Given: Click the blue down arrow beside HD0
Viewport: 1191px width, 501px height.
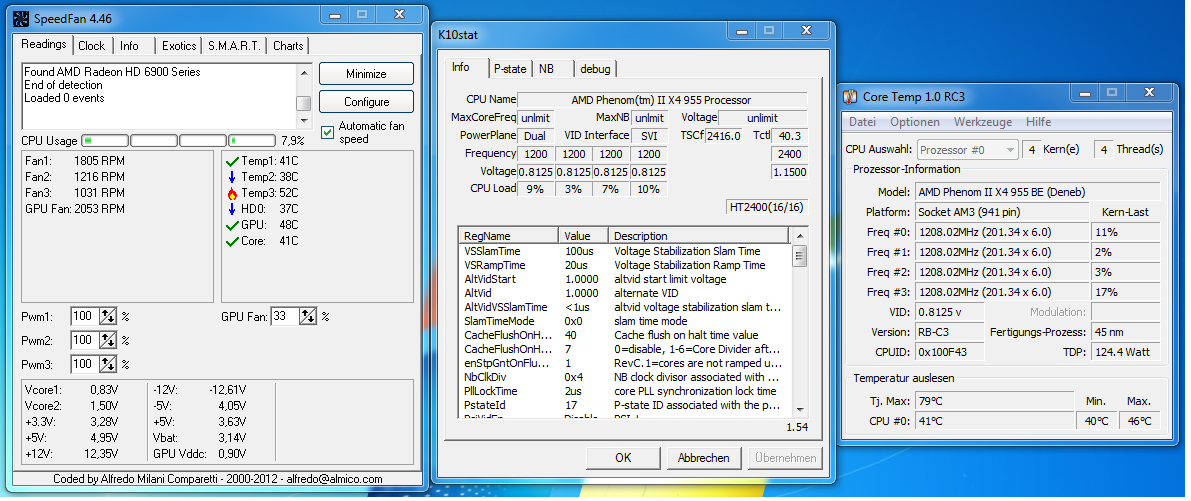Looking at the screenshot, I should tap(232, 209).
